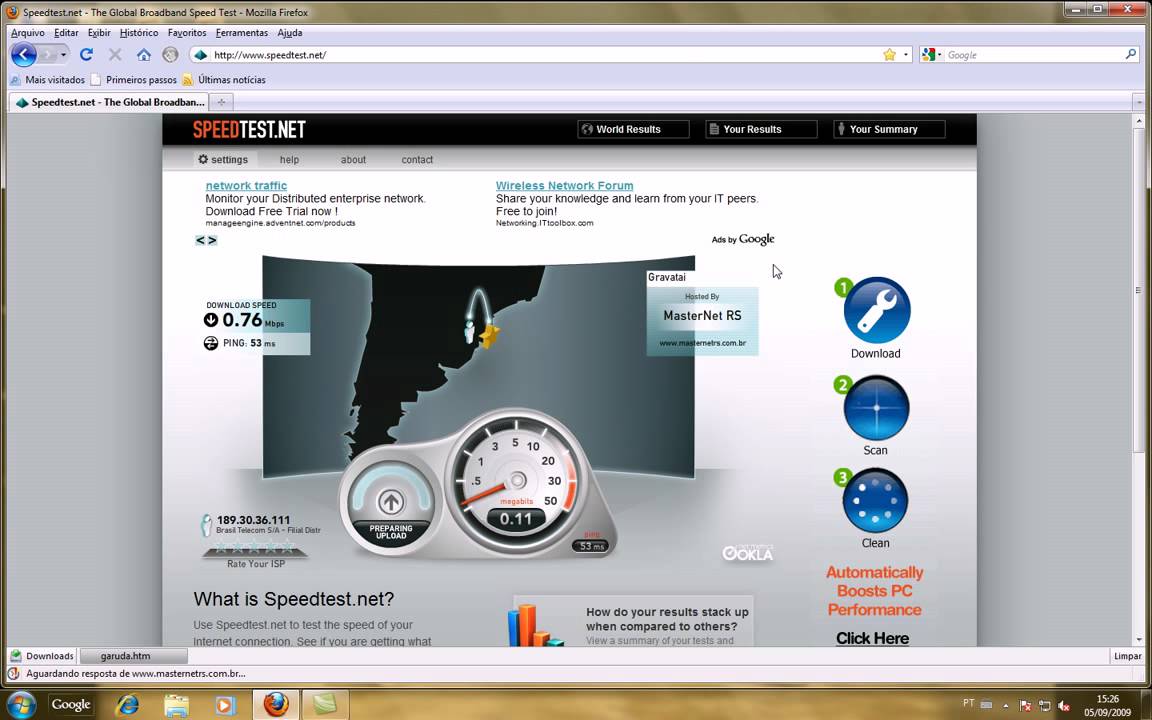Open the Arquivo menu
The image size is (1152, 720).
click(28, 33)
